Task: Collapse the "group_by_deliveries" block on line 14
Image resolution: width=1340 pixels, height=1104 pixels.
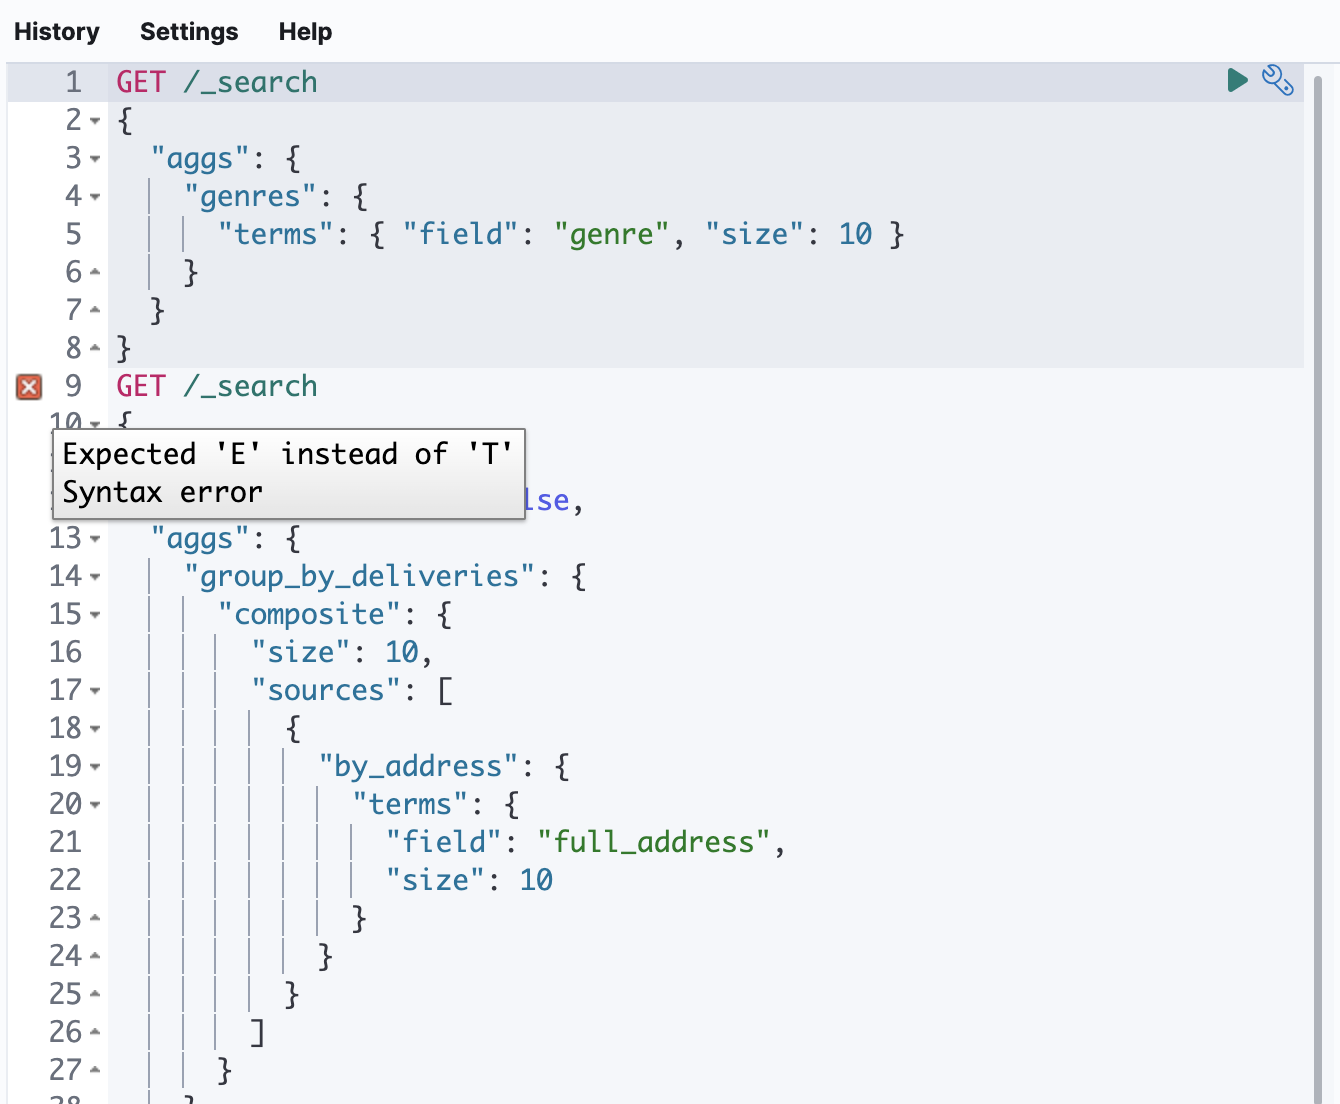Action: tap(93, 578)
